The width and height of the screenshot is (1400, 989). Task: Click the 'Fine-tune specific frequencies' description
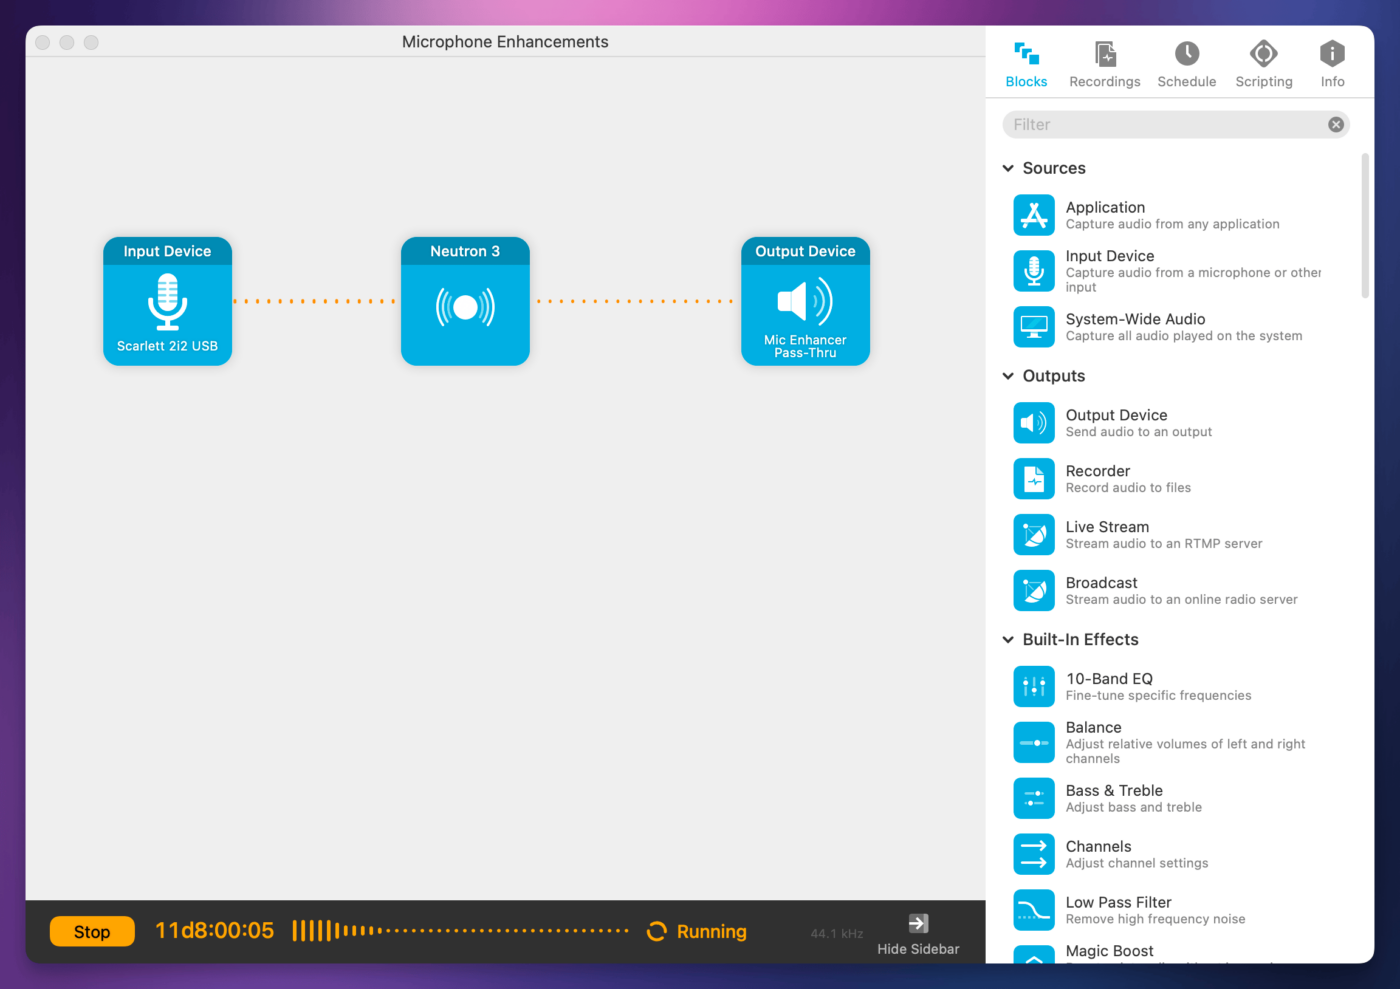pyautogui.click(x=1158, y=696)
